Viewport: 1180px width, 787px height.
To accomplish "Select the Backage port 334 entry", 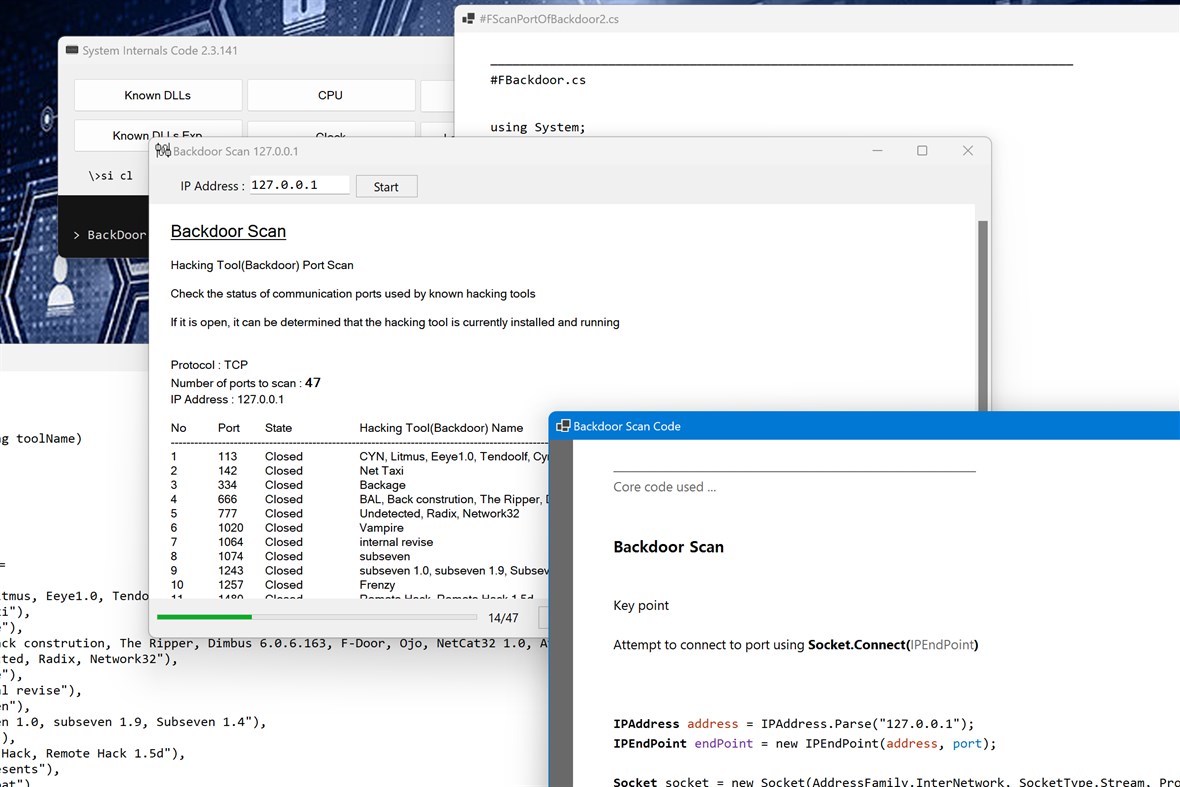I will pos(300,485).
